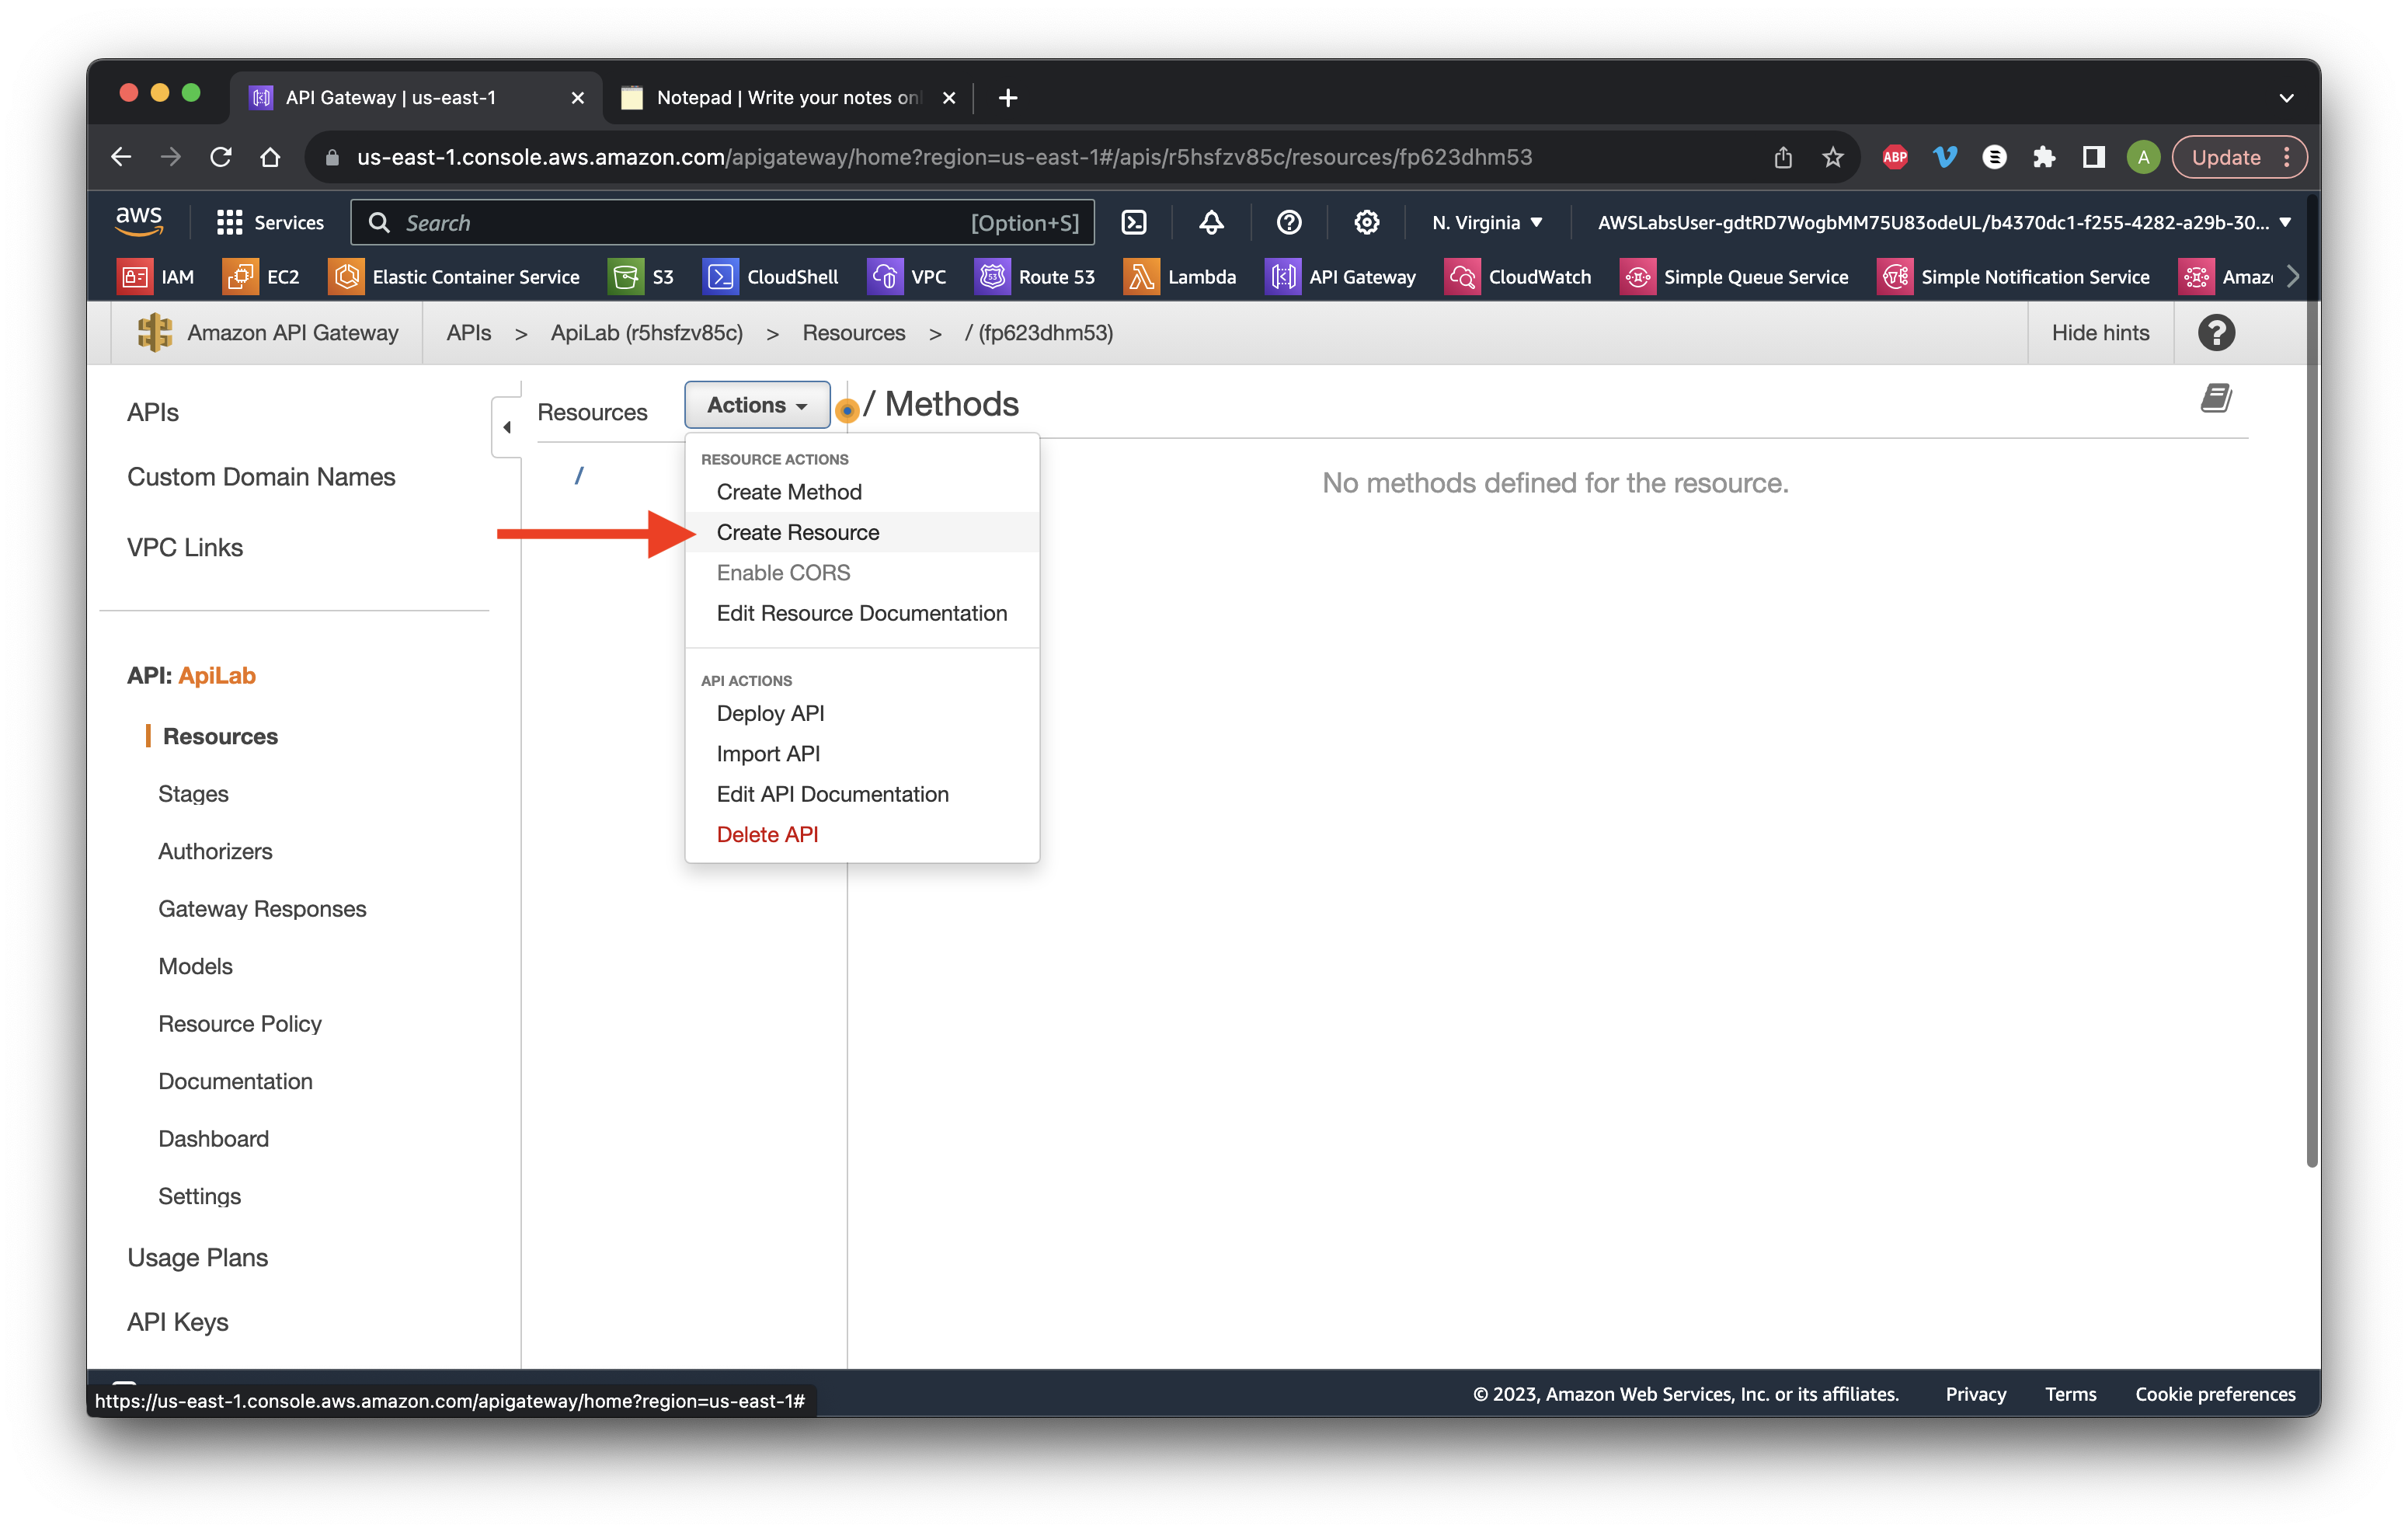This screenshot has height=1532, width=2408.
Task: Click the black question mark help icon
Action: [2216, 333]
